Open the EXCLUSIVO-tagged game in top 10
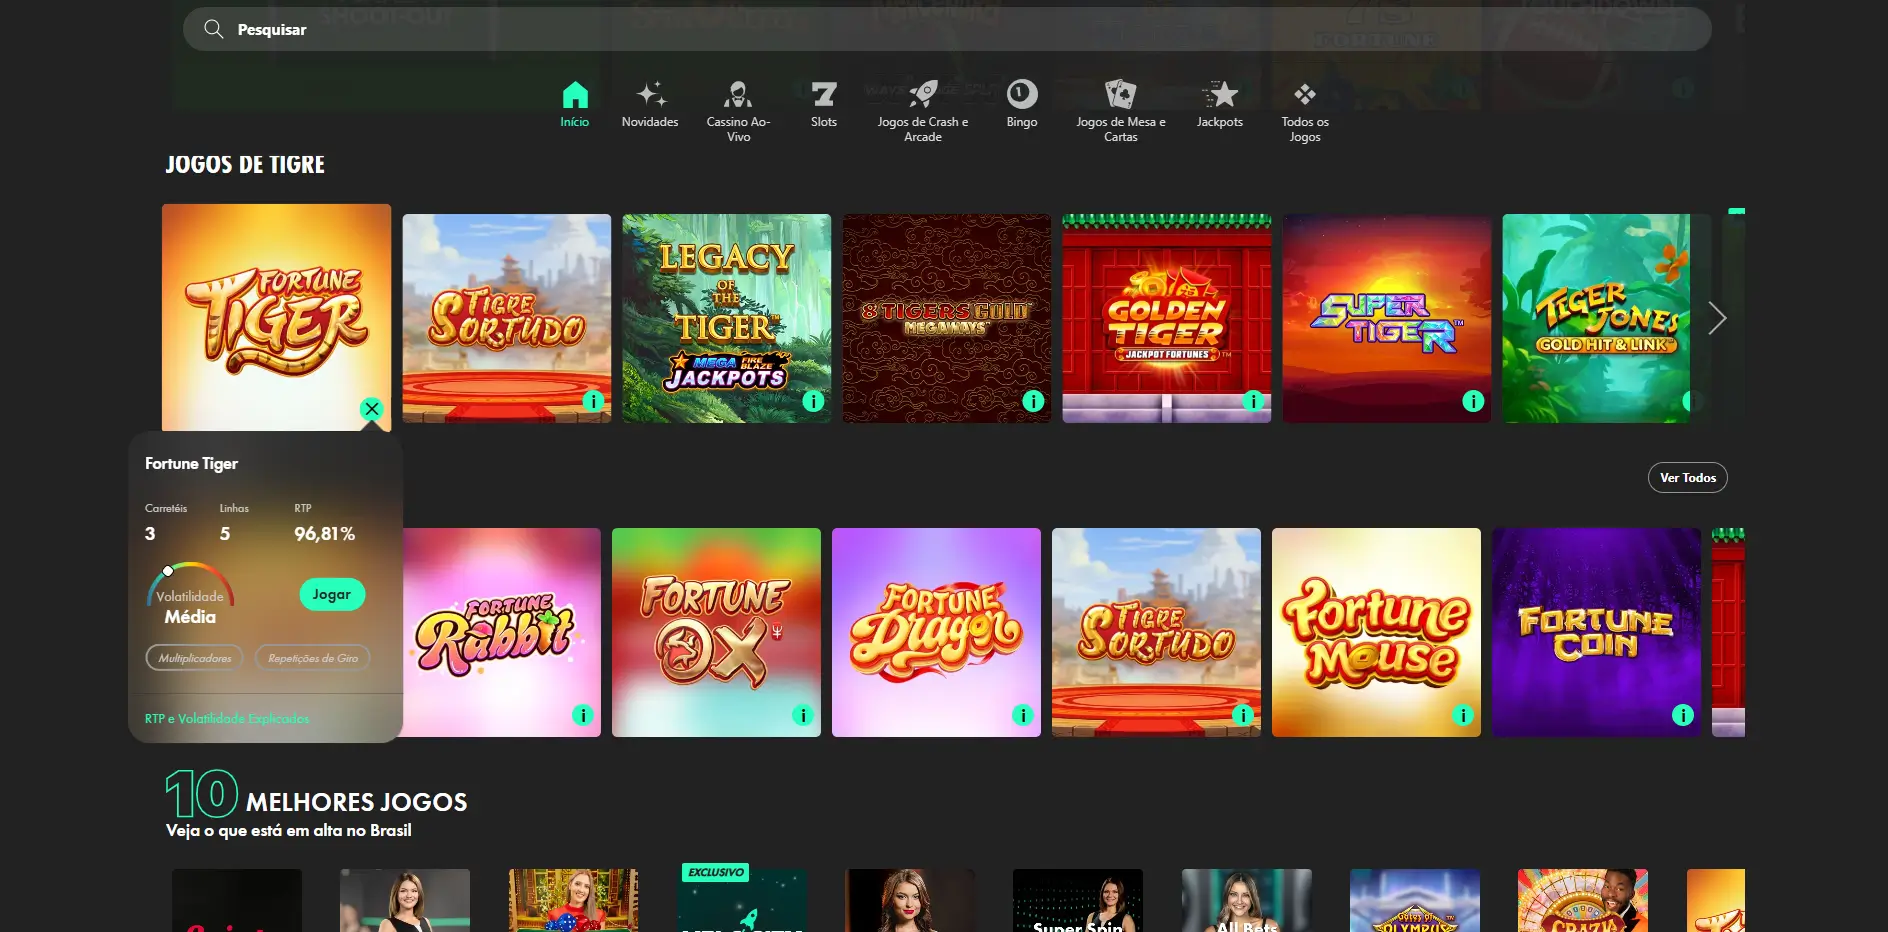Screen dimensions: 1888x932 point(741,898)
